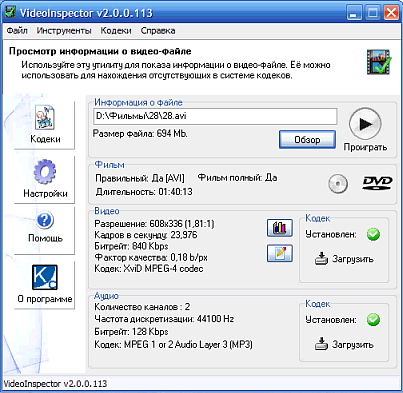Click the Кодек: XviD MPEG-4 codec line
403x393 pixels.
tap(149, 269)
